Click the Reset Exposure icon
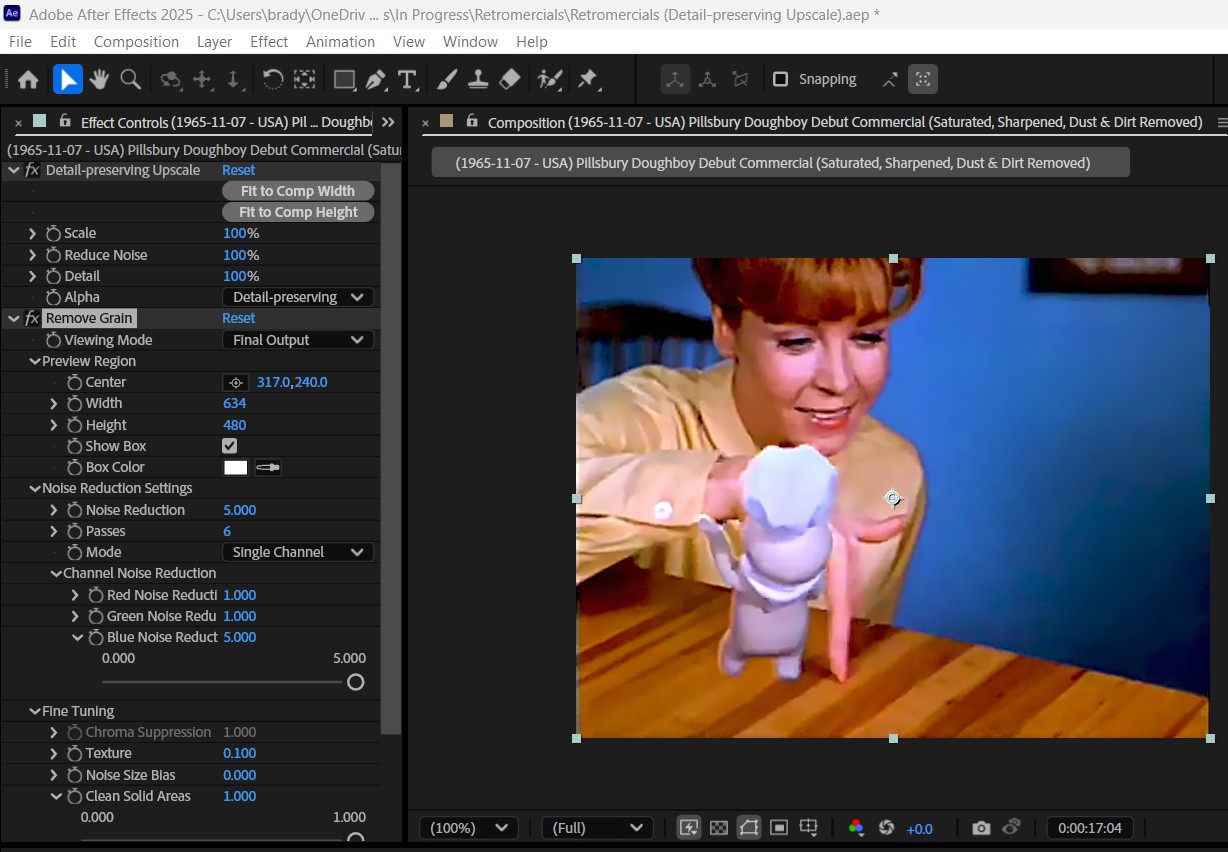Image resolution: width=1228 pixels, height=852 pixels. coord(886,828)
